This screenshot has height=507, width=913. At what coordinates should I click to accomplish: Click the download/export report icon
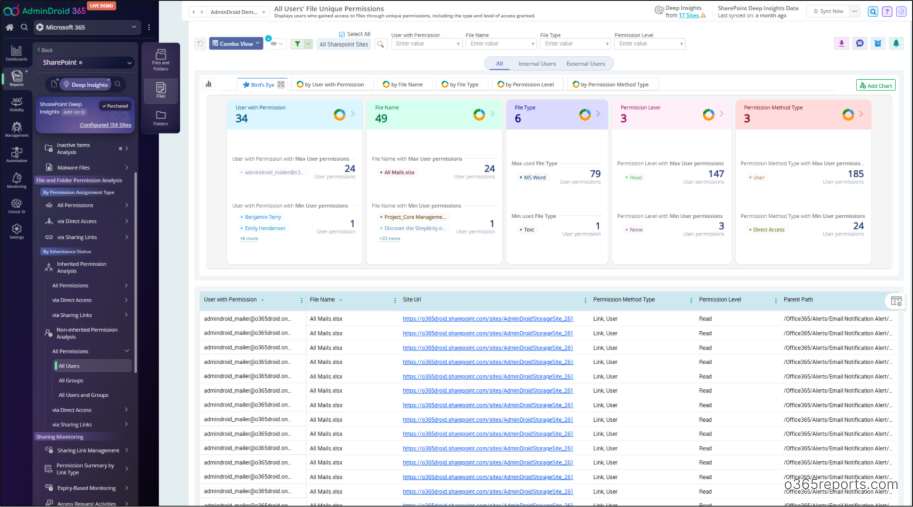click(x=841, y=44)
